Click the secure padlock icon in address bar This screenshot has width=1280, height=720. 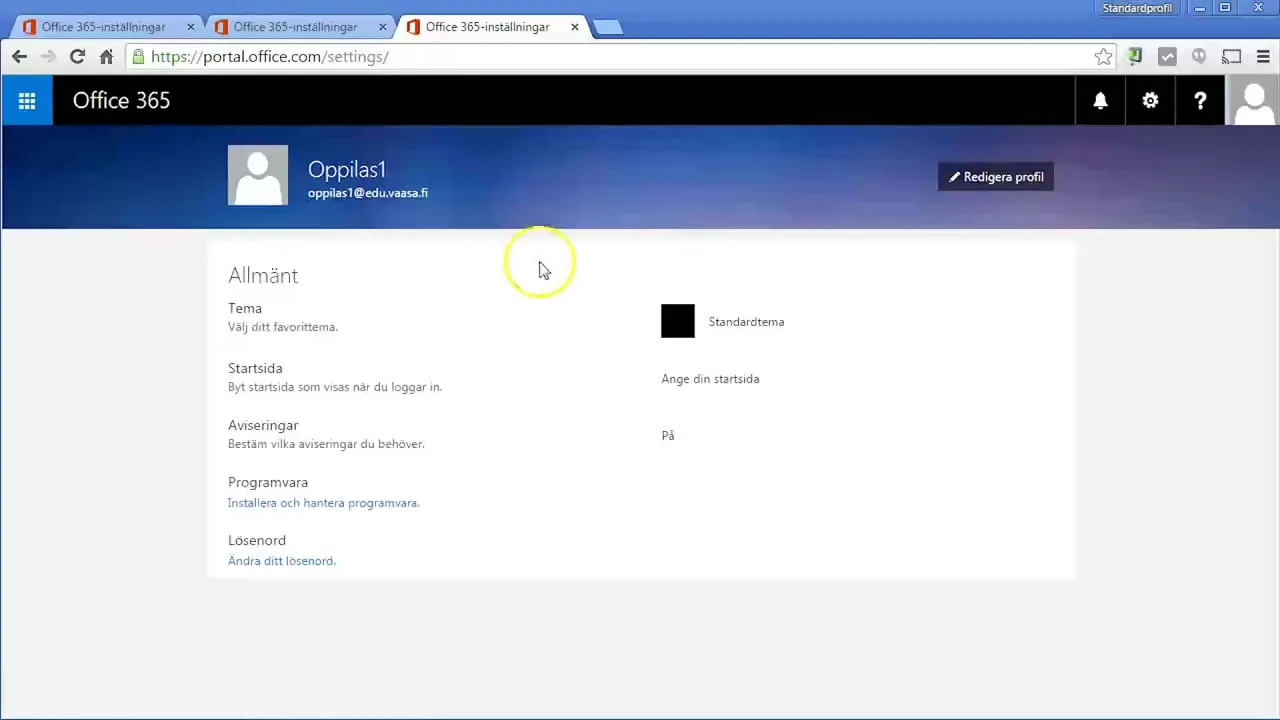[138, 57]
